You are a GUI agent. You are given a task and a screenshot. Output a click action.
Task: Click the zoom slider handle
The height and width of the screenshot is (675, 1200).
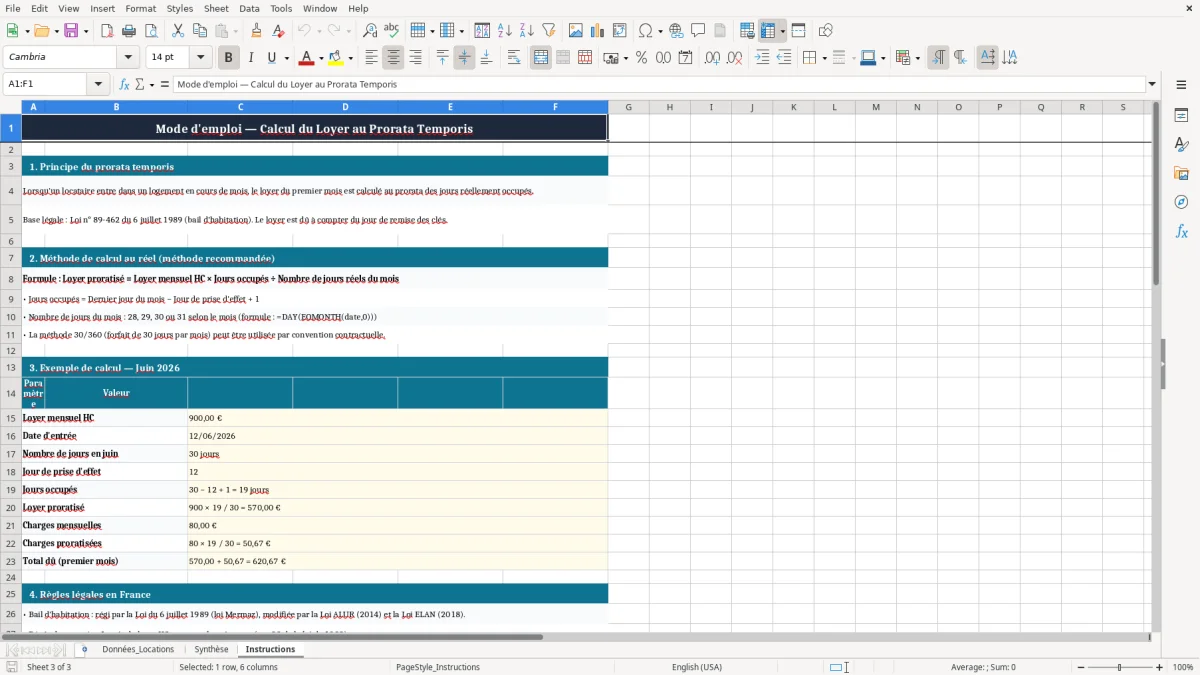click(1120, 667)
